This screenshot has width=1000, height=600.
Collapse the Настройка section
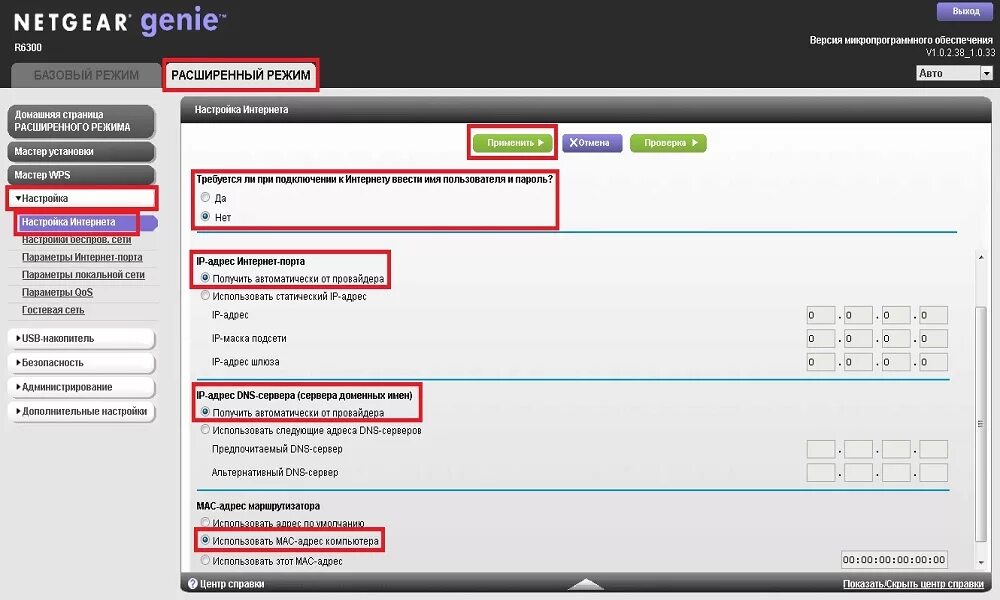(x=81, y=198)
